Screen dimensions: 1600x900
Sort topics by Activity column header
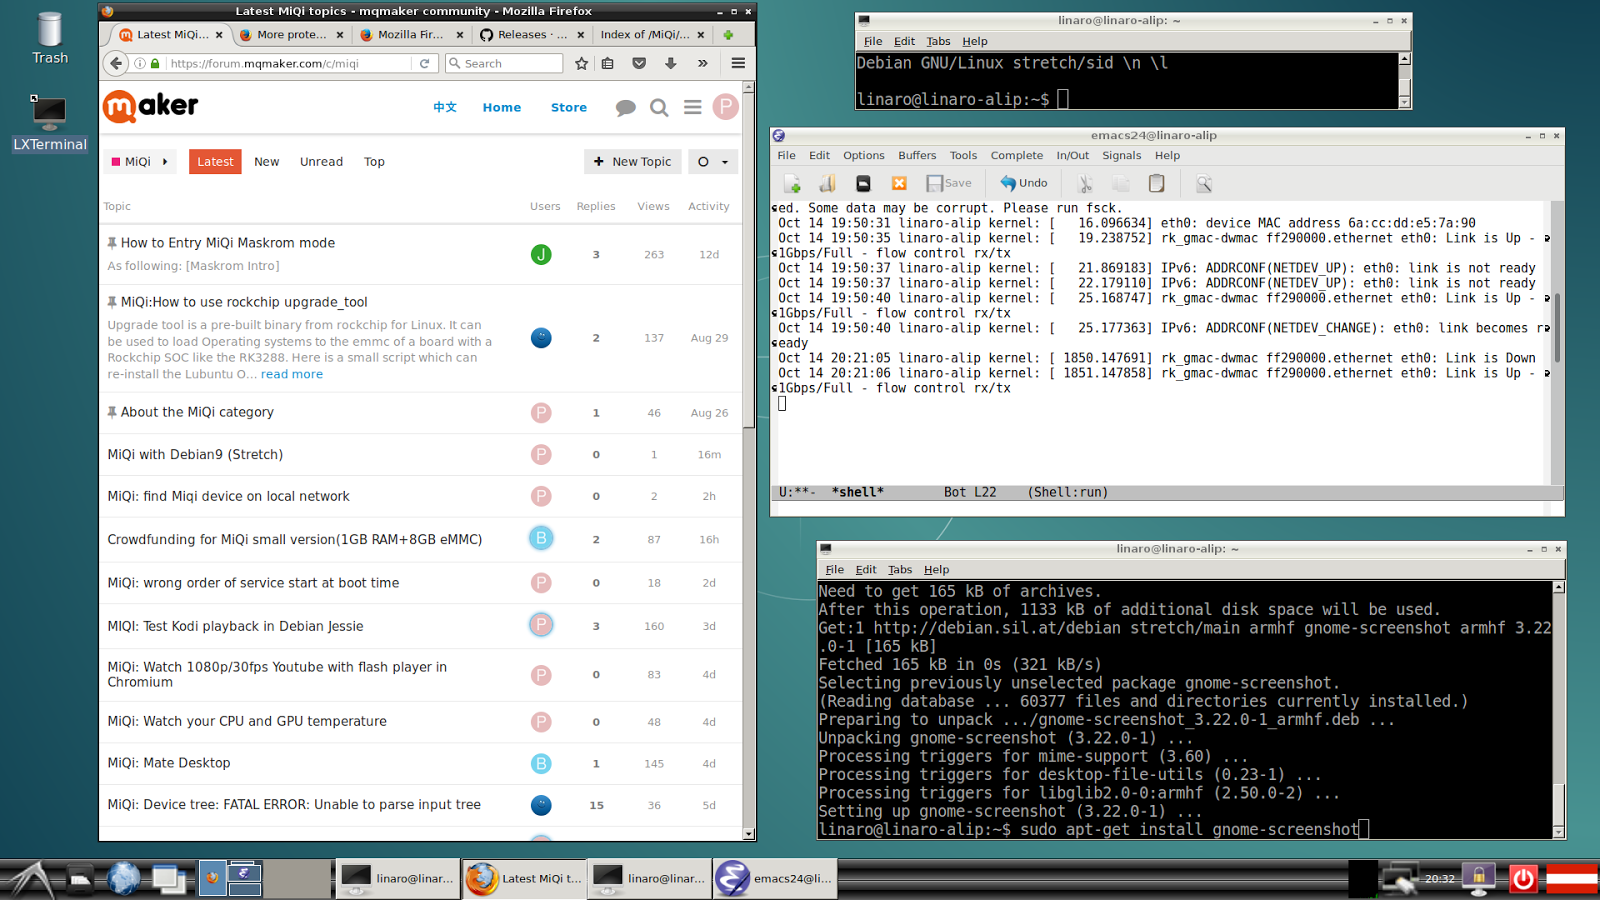(709, 206)
